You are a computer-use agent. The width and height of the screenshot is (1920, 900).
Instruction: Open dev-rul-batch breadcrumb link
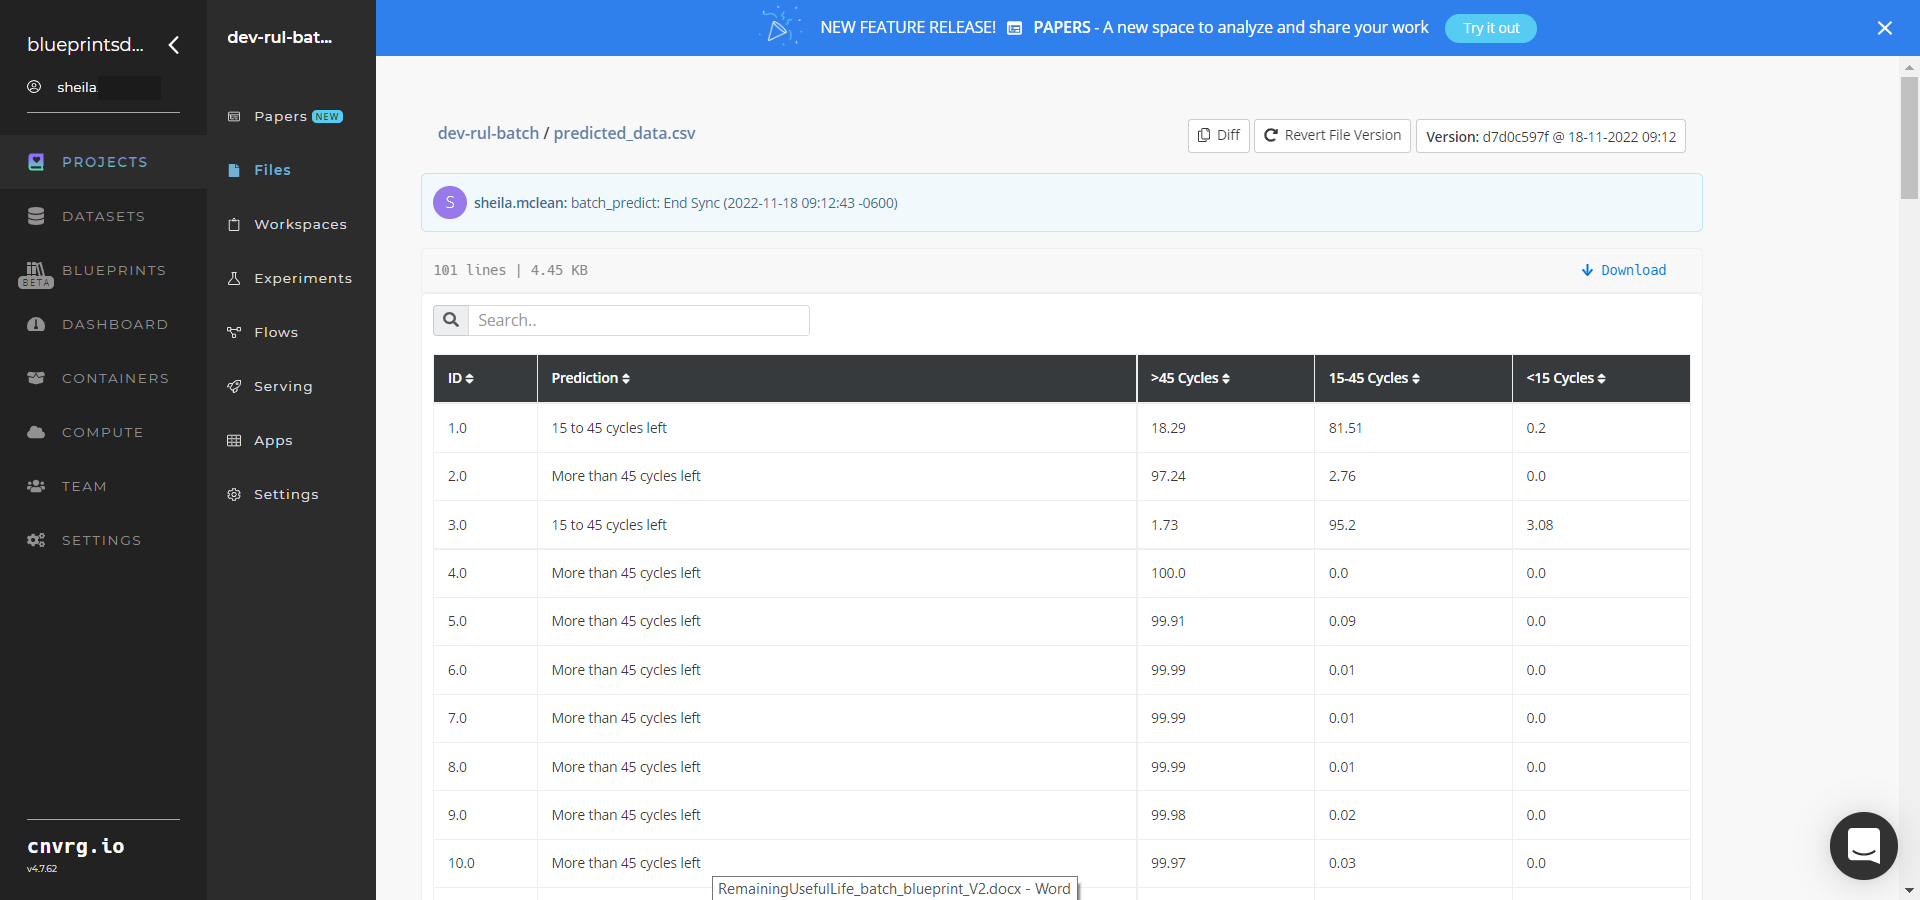click(x=488, y=133)
